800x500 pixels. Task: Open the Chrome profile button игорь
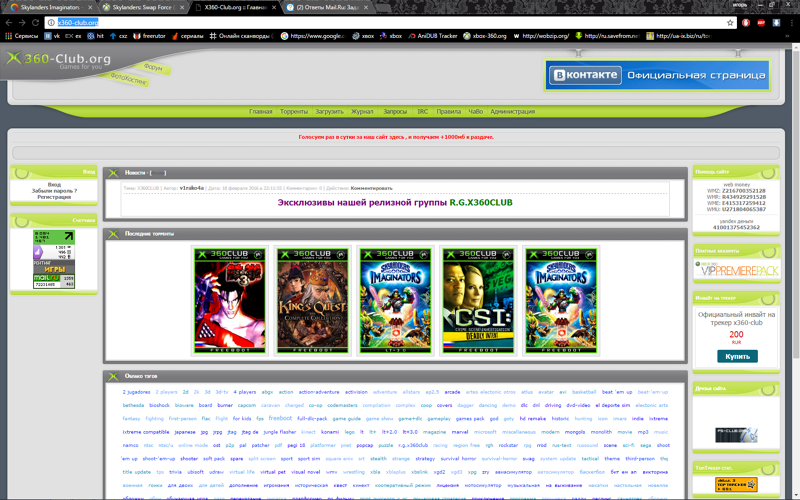(x=739, y=5)
